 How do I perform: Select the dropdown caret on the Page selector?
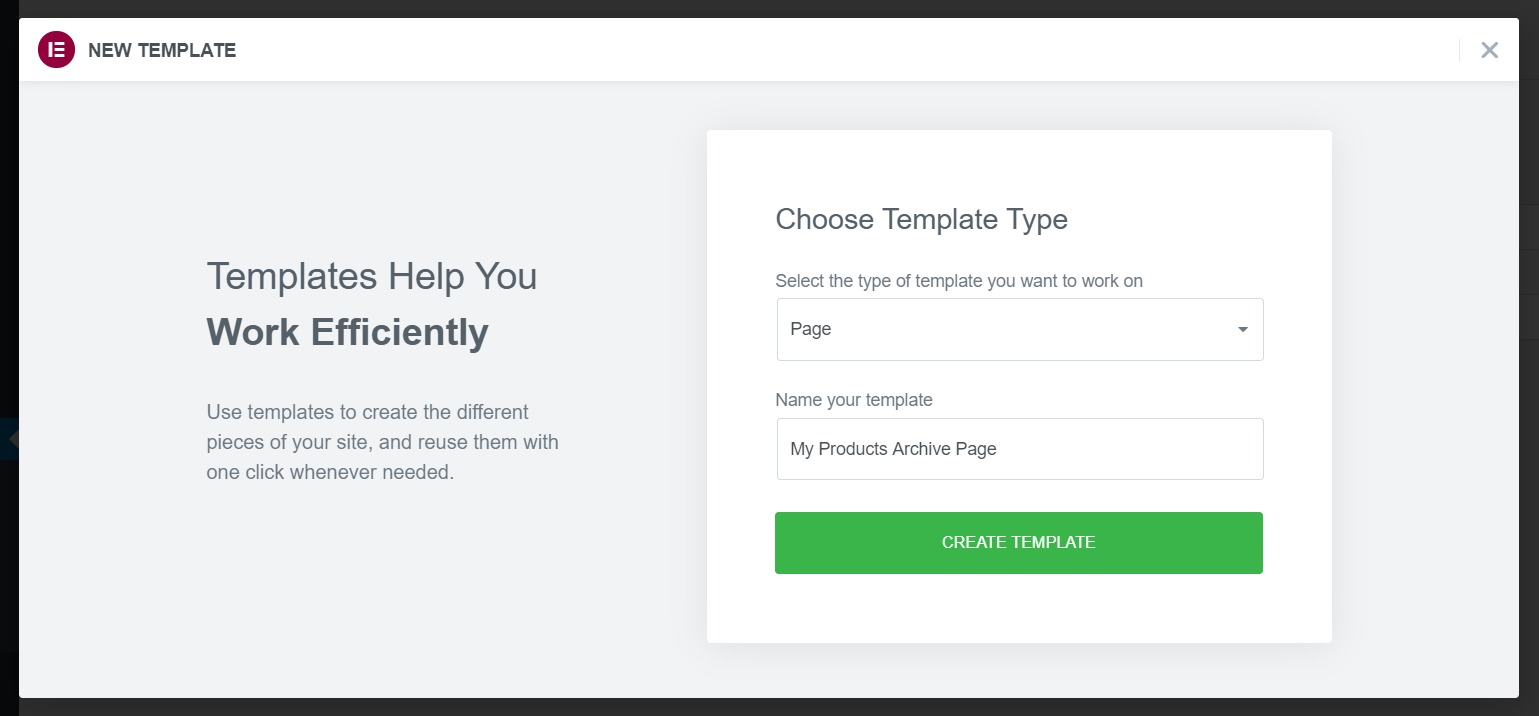[x=1243, y=328]
